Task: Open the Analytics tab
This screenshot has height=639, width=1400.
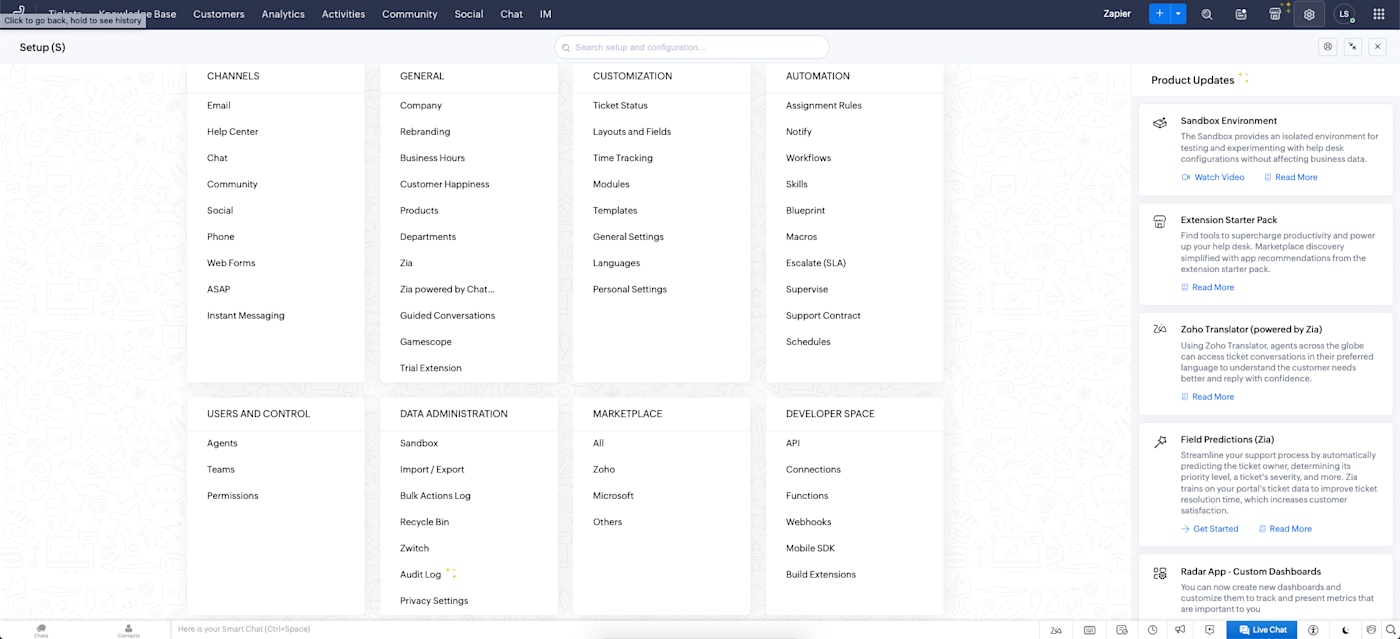Action: click(x=283, y=14)
